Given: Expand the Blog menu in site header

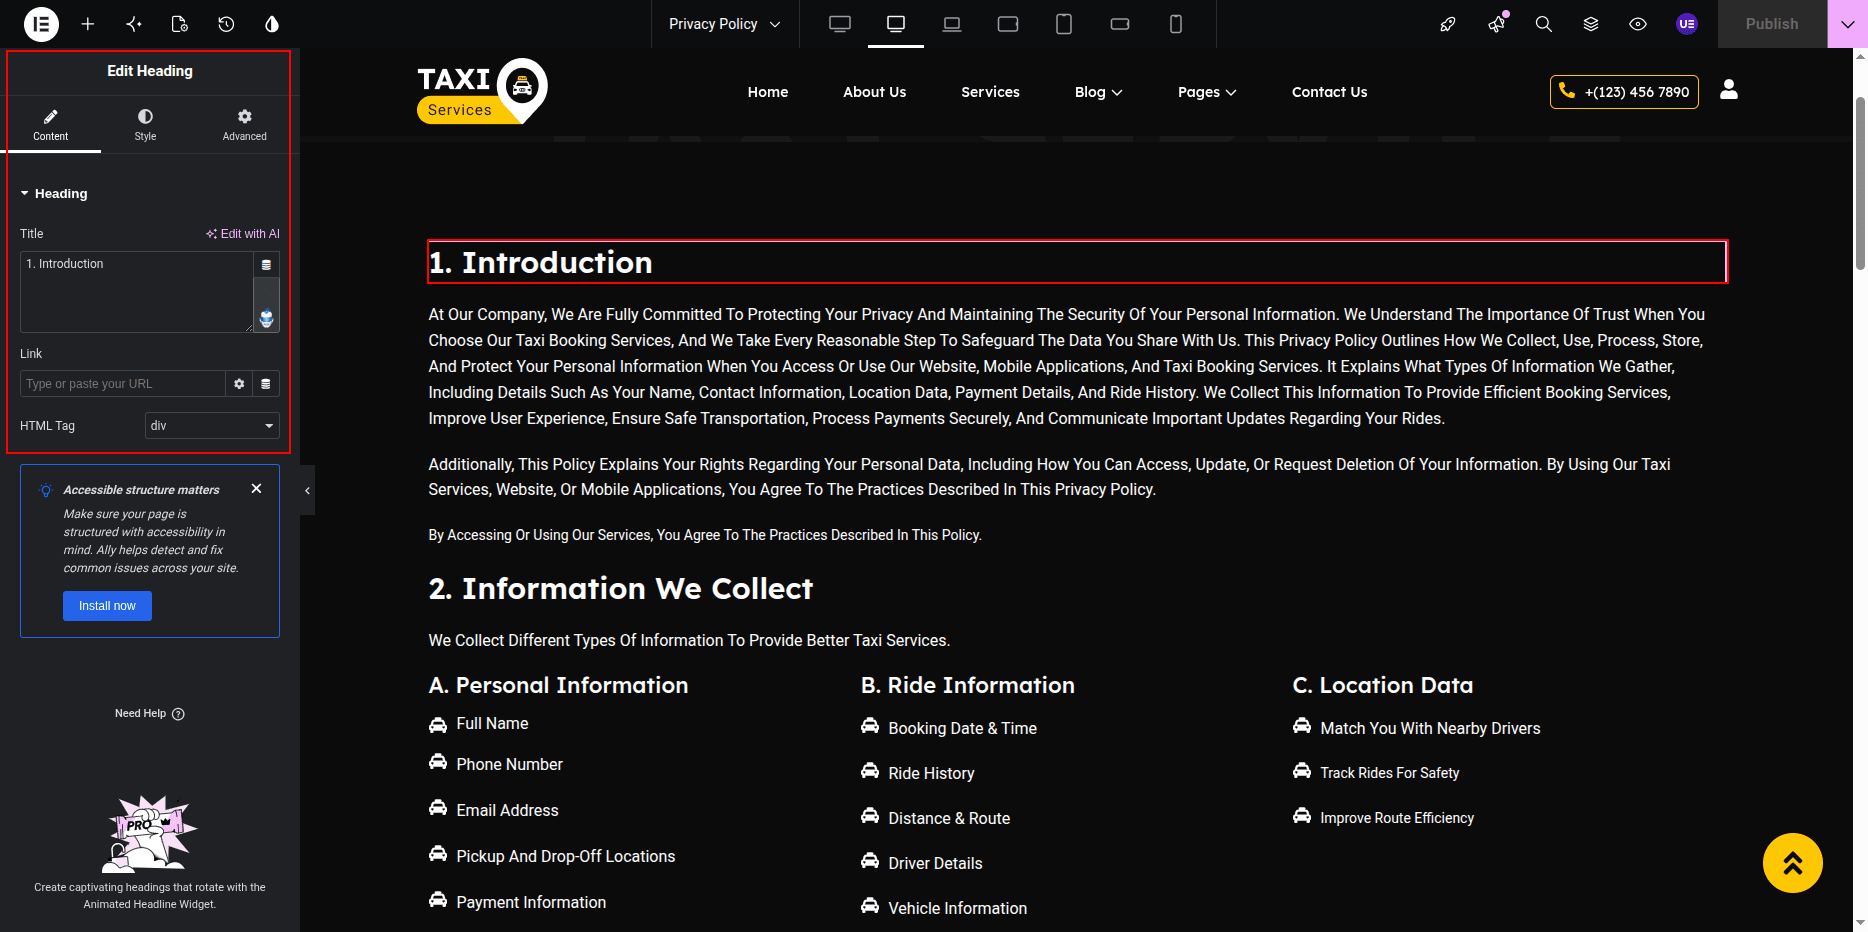Looking at the screenshot, I should pos(1098,92).
